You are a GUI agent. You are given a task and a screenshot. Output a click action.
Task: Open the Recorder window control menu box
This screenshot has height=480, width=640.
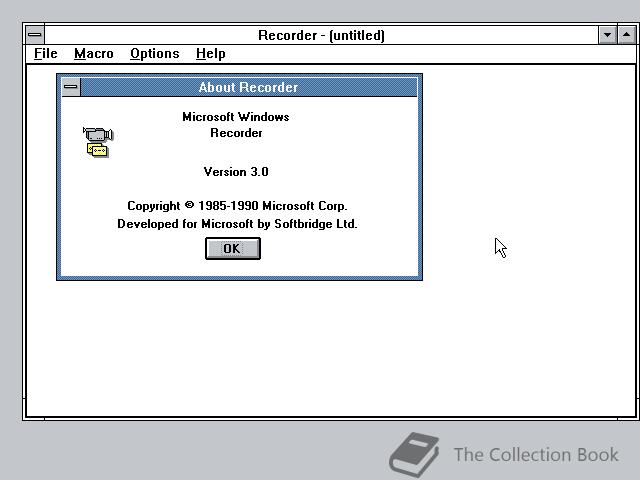35,35
